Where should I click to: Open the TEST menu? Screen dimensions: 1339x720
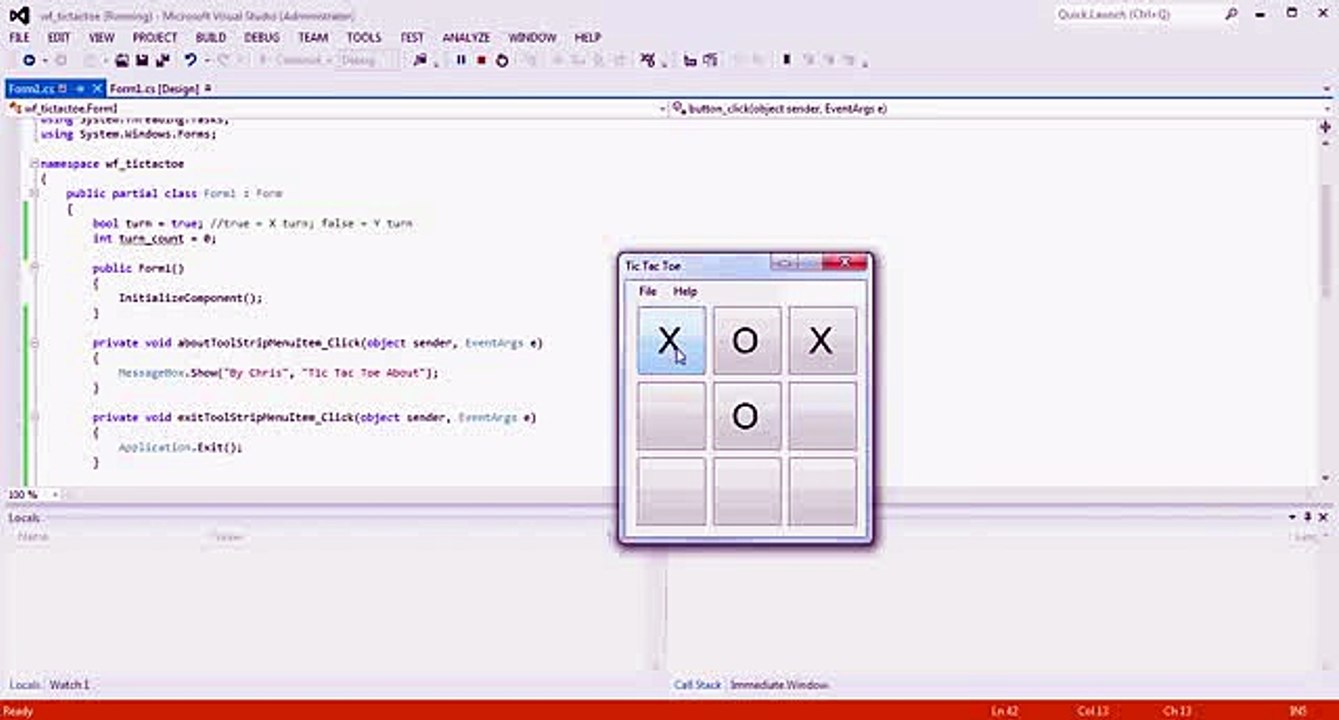pos(412,37)
